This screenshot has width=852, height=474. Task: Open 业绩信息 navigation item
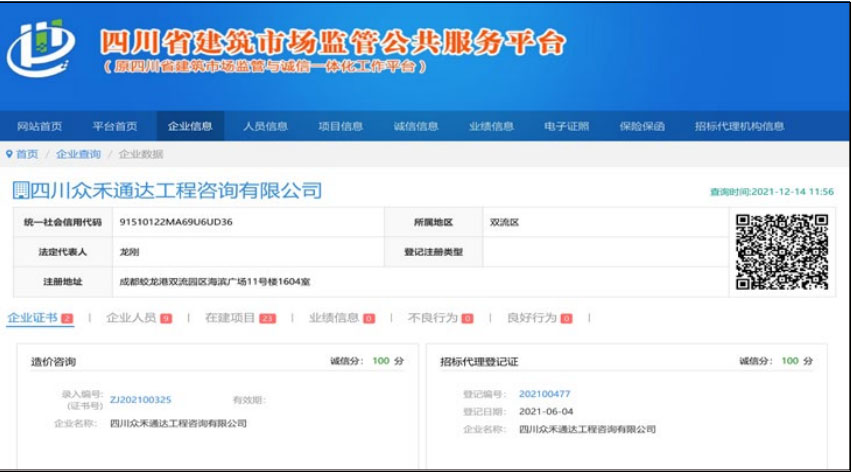click(x=491, y=126)
